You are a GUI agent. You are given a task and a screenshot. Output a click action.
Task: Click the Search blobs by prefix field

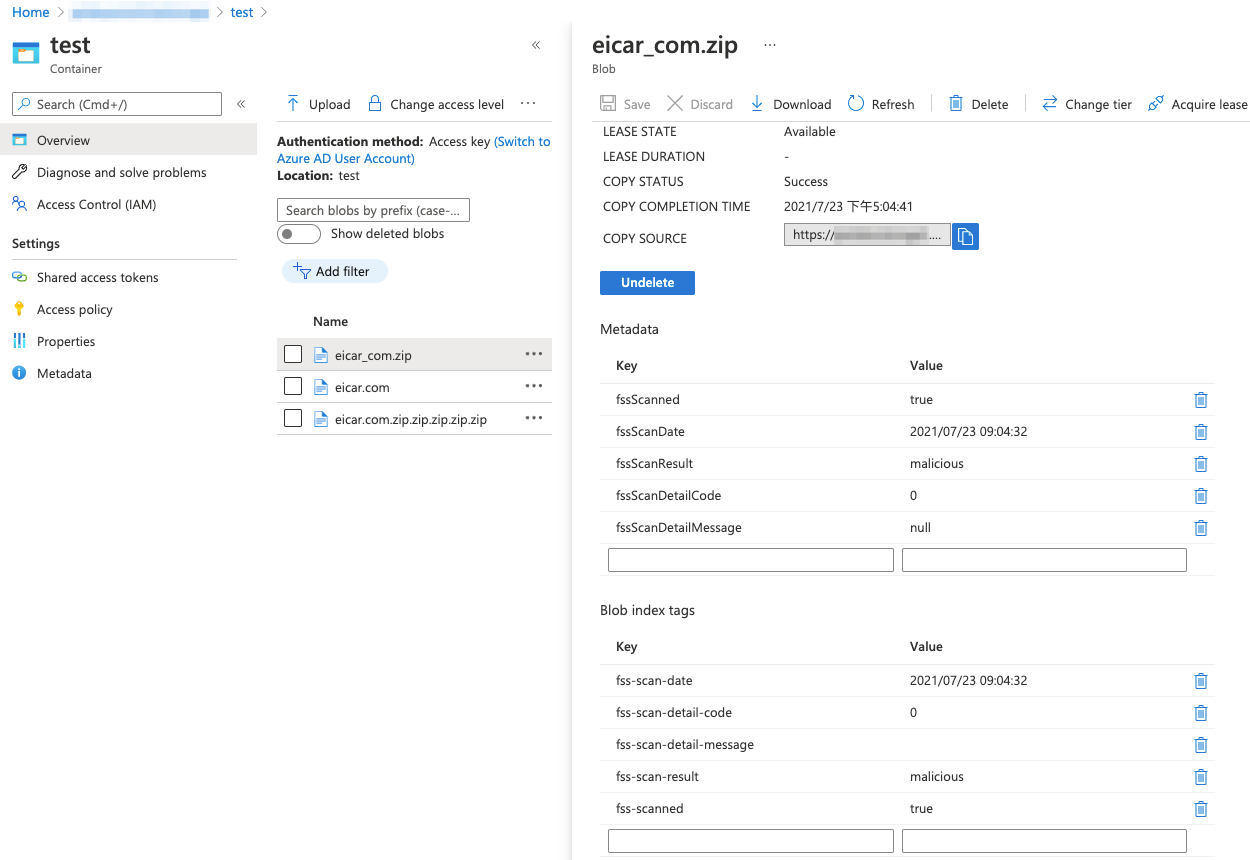(373, 210)
